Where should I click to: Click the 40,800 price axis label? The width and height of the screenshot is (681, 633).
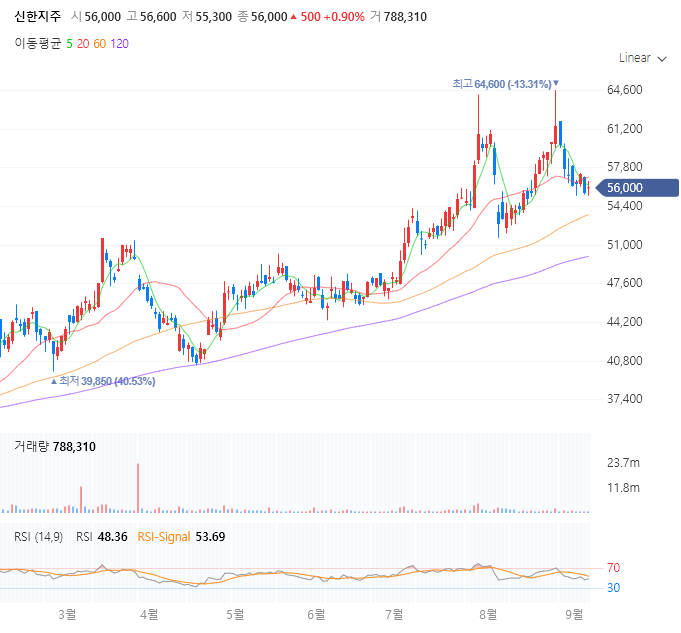625,361
